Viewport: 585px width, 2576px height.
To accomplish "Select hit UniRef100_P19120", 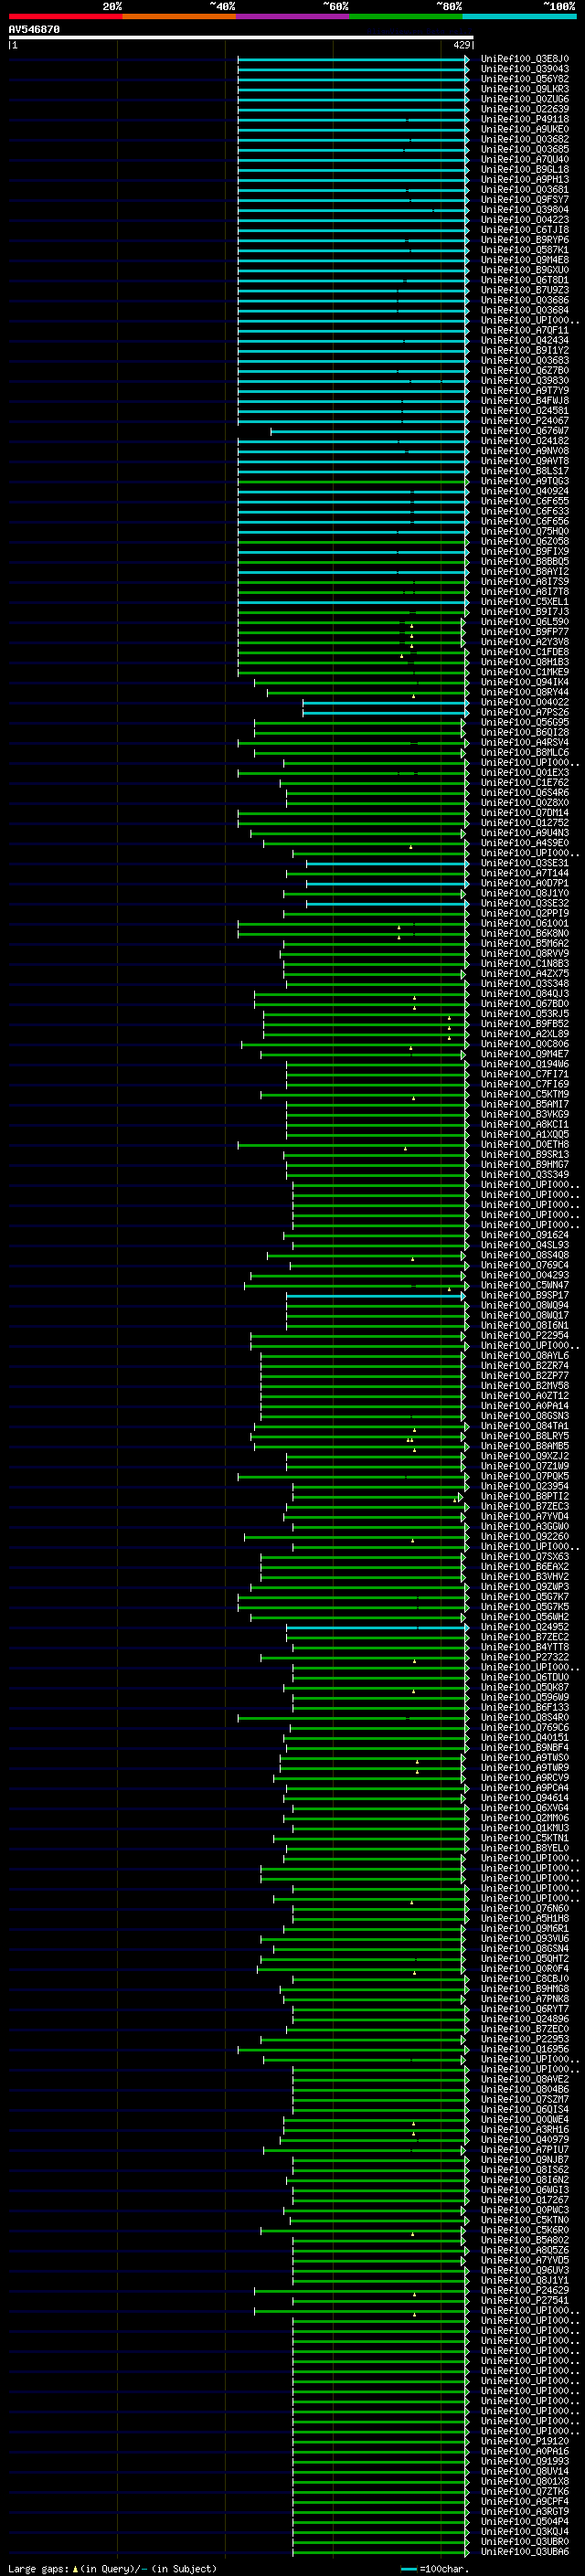I will (x=524, y=2441).
